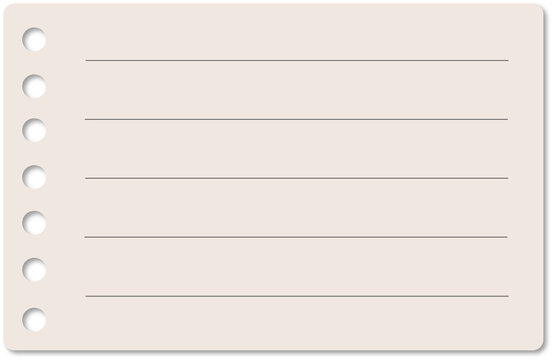Click the middle (fourth) punched hole
This screenshot has height=360, width=553.
click(x=34, y=177)
